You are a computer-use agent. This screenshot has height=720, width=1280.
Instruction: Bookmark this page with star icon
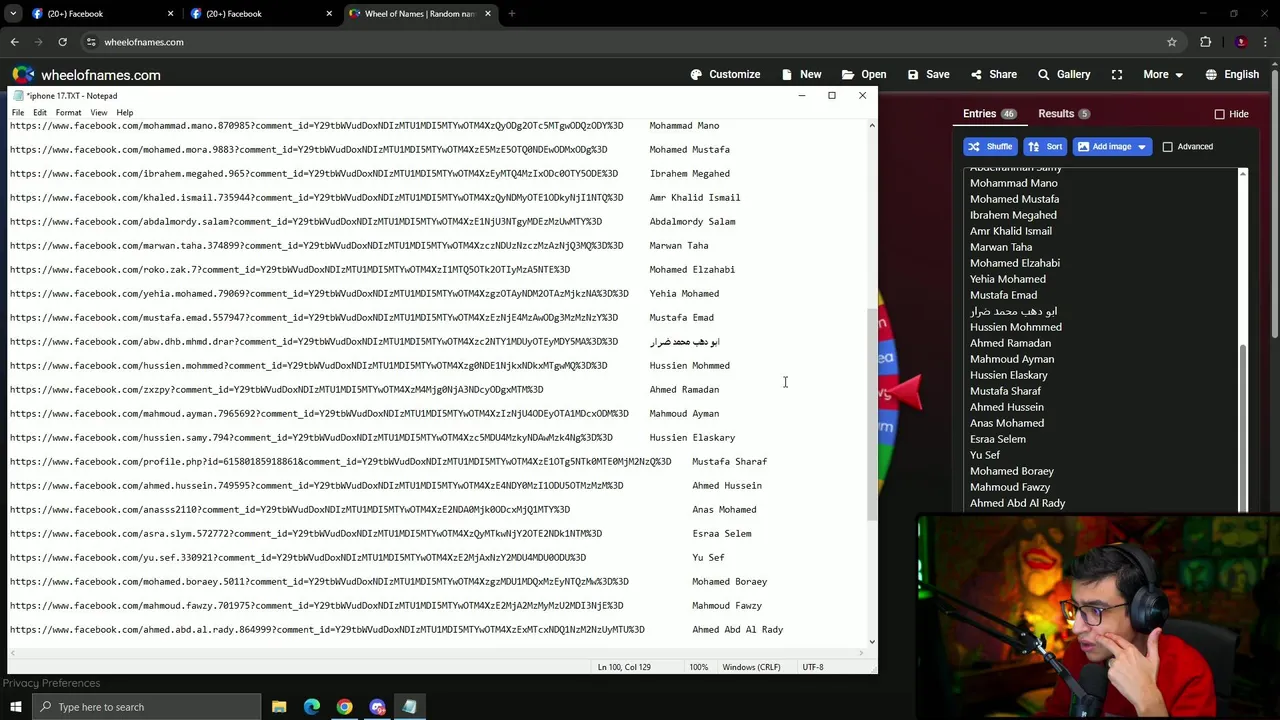(1172, 42)
